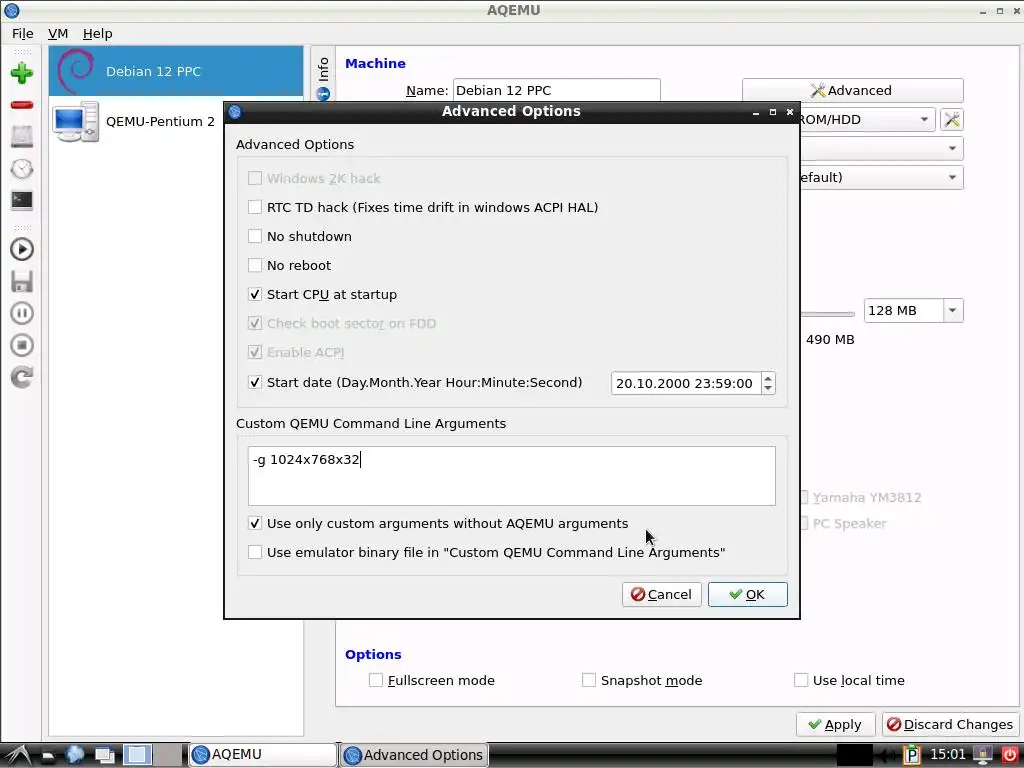Enable Fullscreen mode in Options
The width and height of the screenshot is (1024, 768).
[x=376, y=680]
